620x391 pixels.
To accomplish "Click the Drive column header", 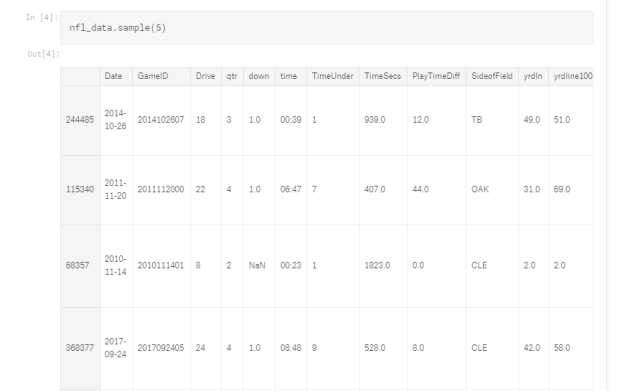I will (x=205, y=76).
